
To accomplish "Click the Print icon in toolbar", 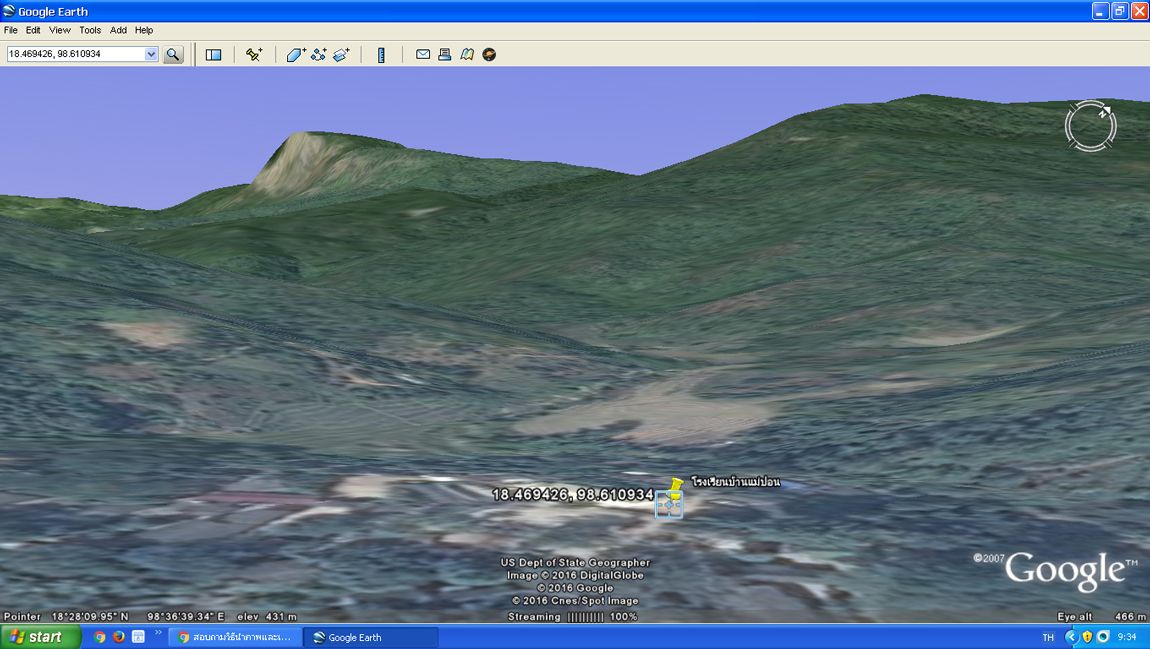I will [x=445, y=55].
